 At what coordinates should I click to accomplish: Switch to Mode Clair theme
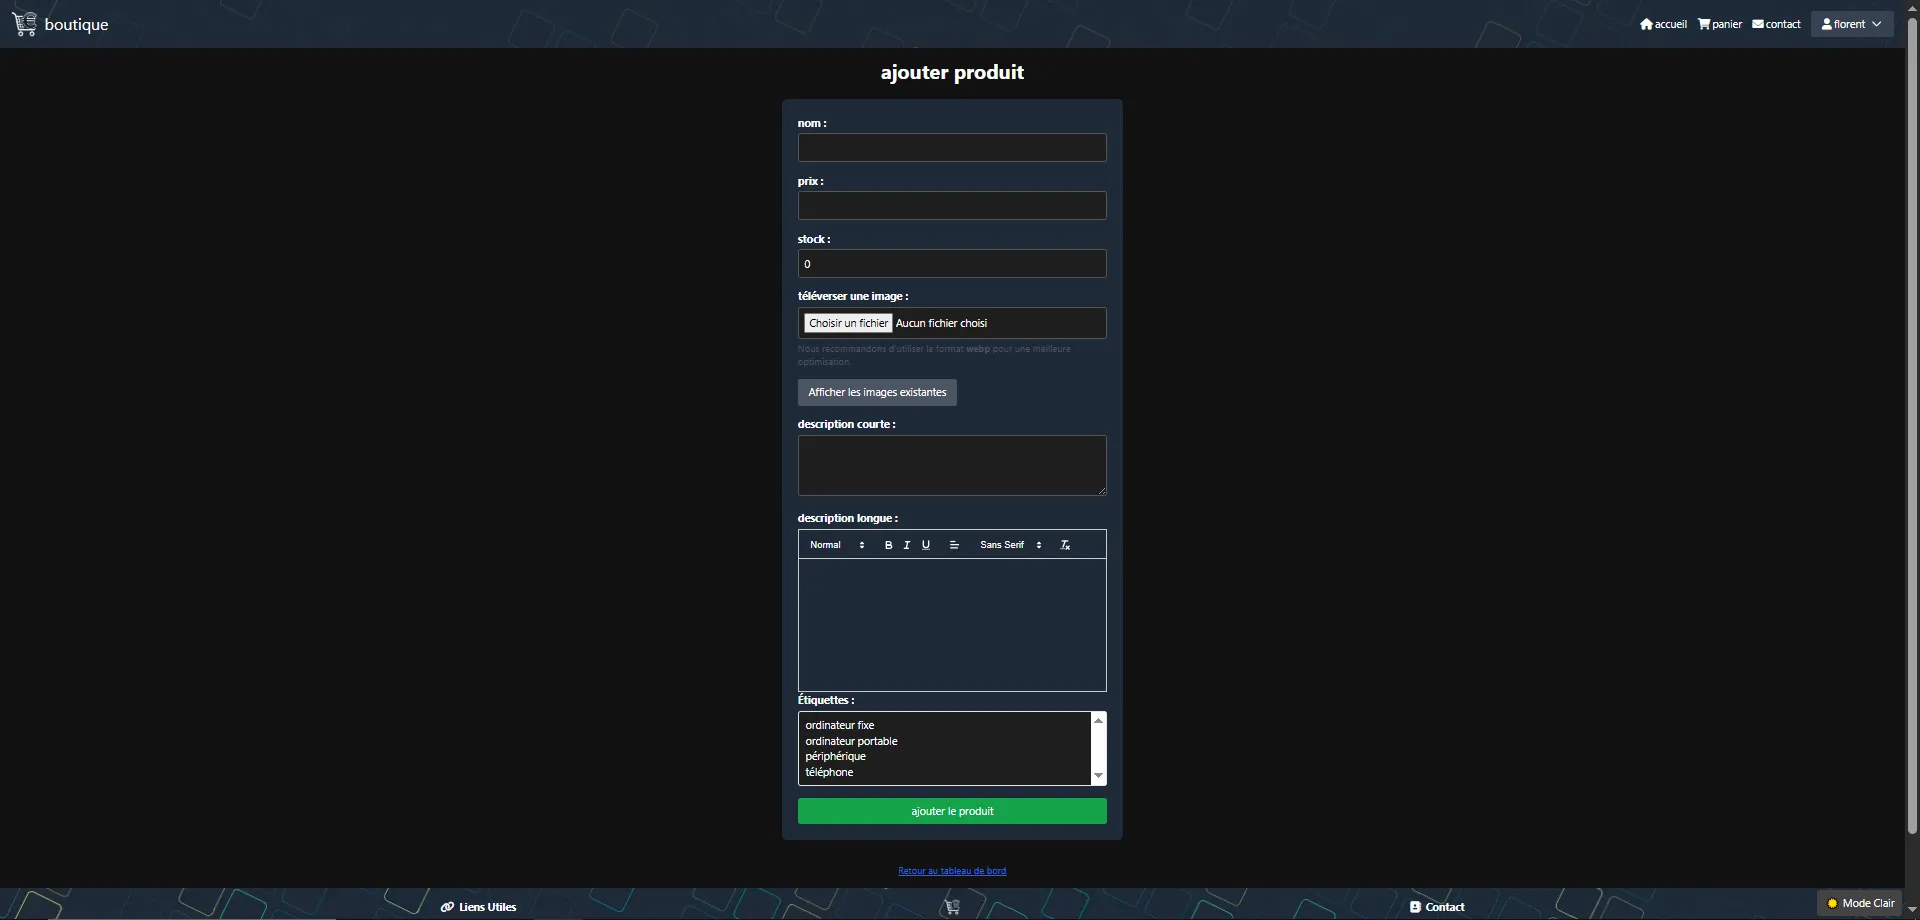tap(1860, 903)
